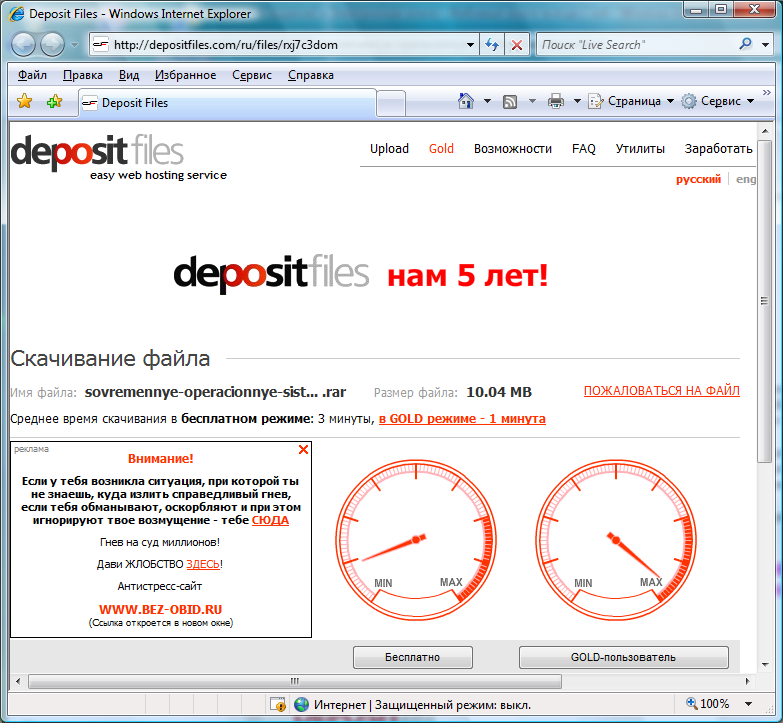This screenshot has height=723, width=783.
Task: Open the Возможности link
Action: coord(513,149)
